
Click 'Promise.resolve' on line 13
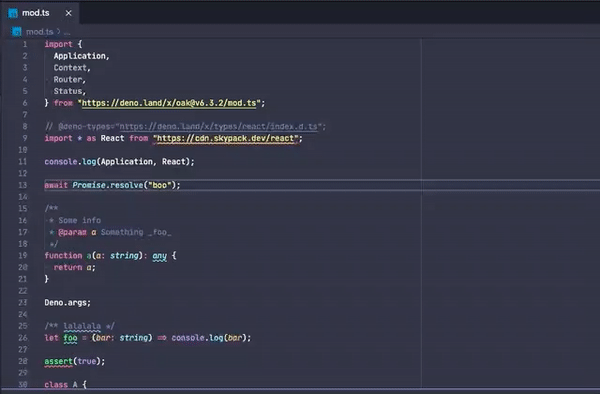point(108,185)
